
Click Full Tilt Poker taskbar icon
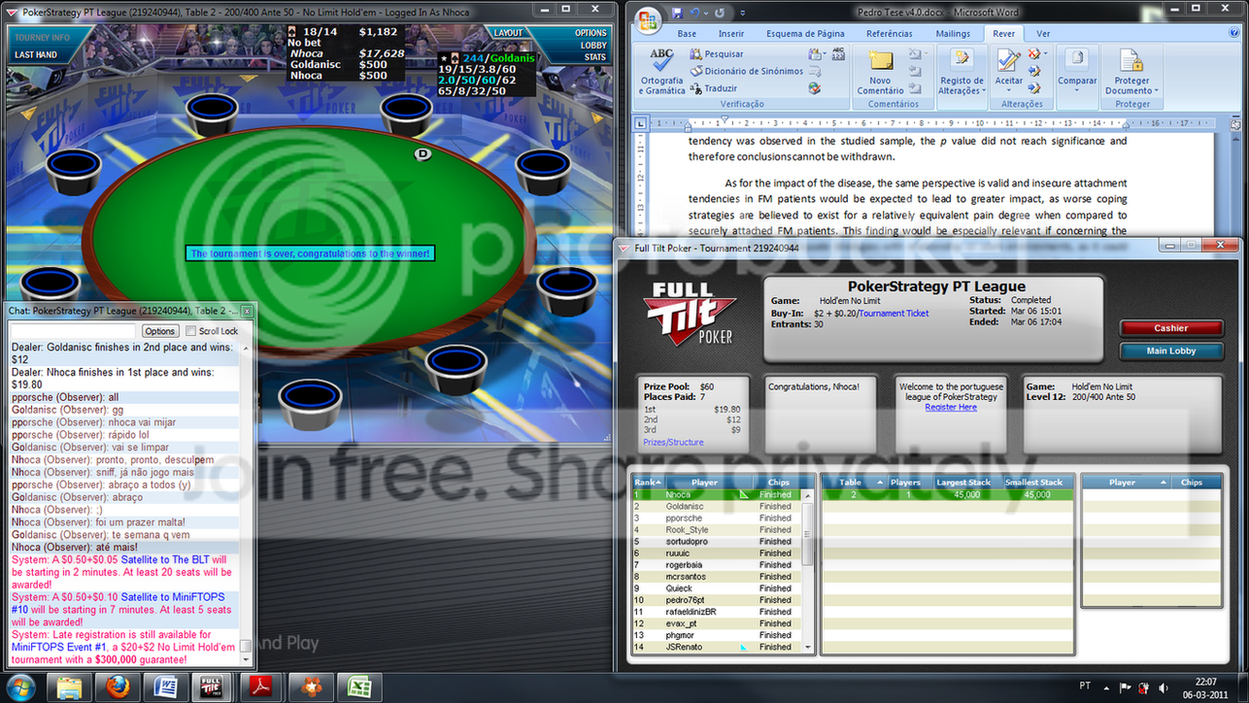tap(213, 687)
